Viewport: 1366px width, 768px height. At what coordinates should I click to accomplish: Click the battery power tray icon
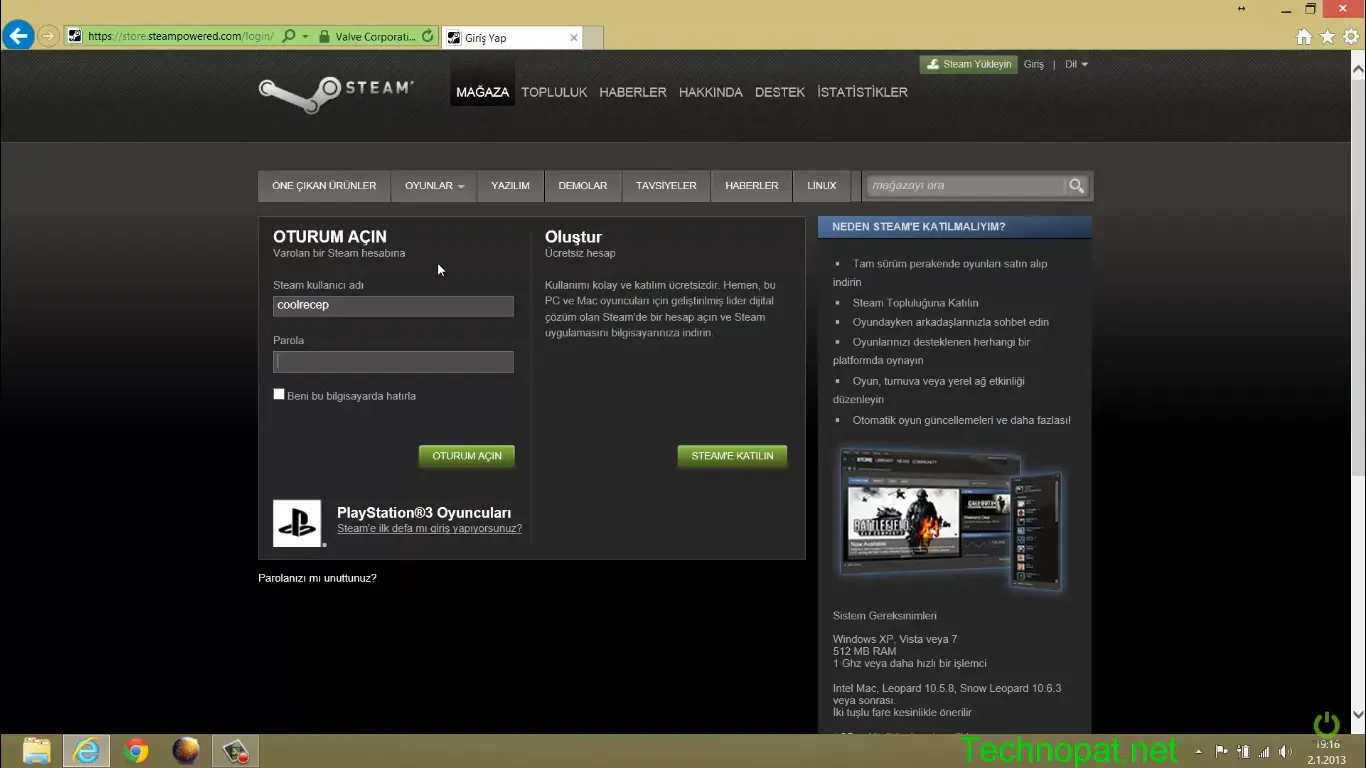1244,751
